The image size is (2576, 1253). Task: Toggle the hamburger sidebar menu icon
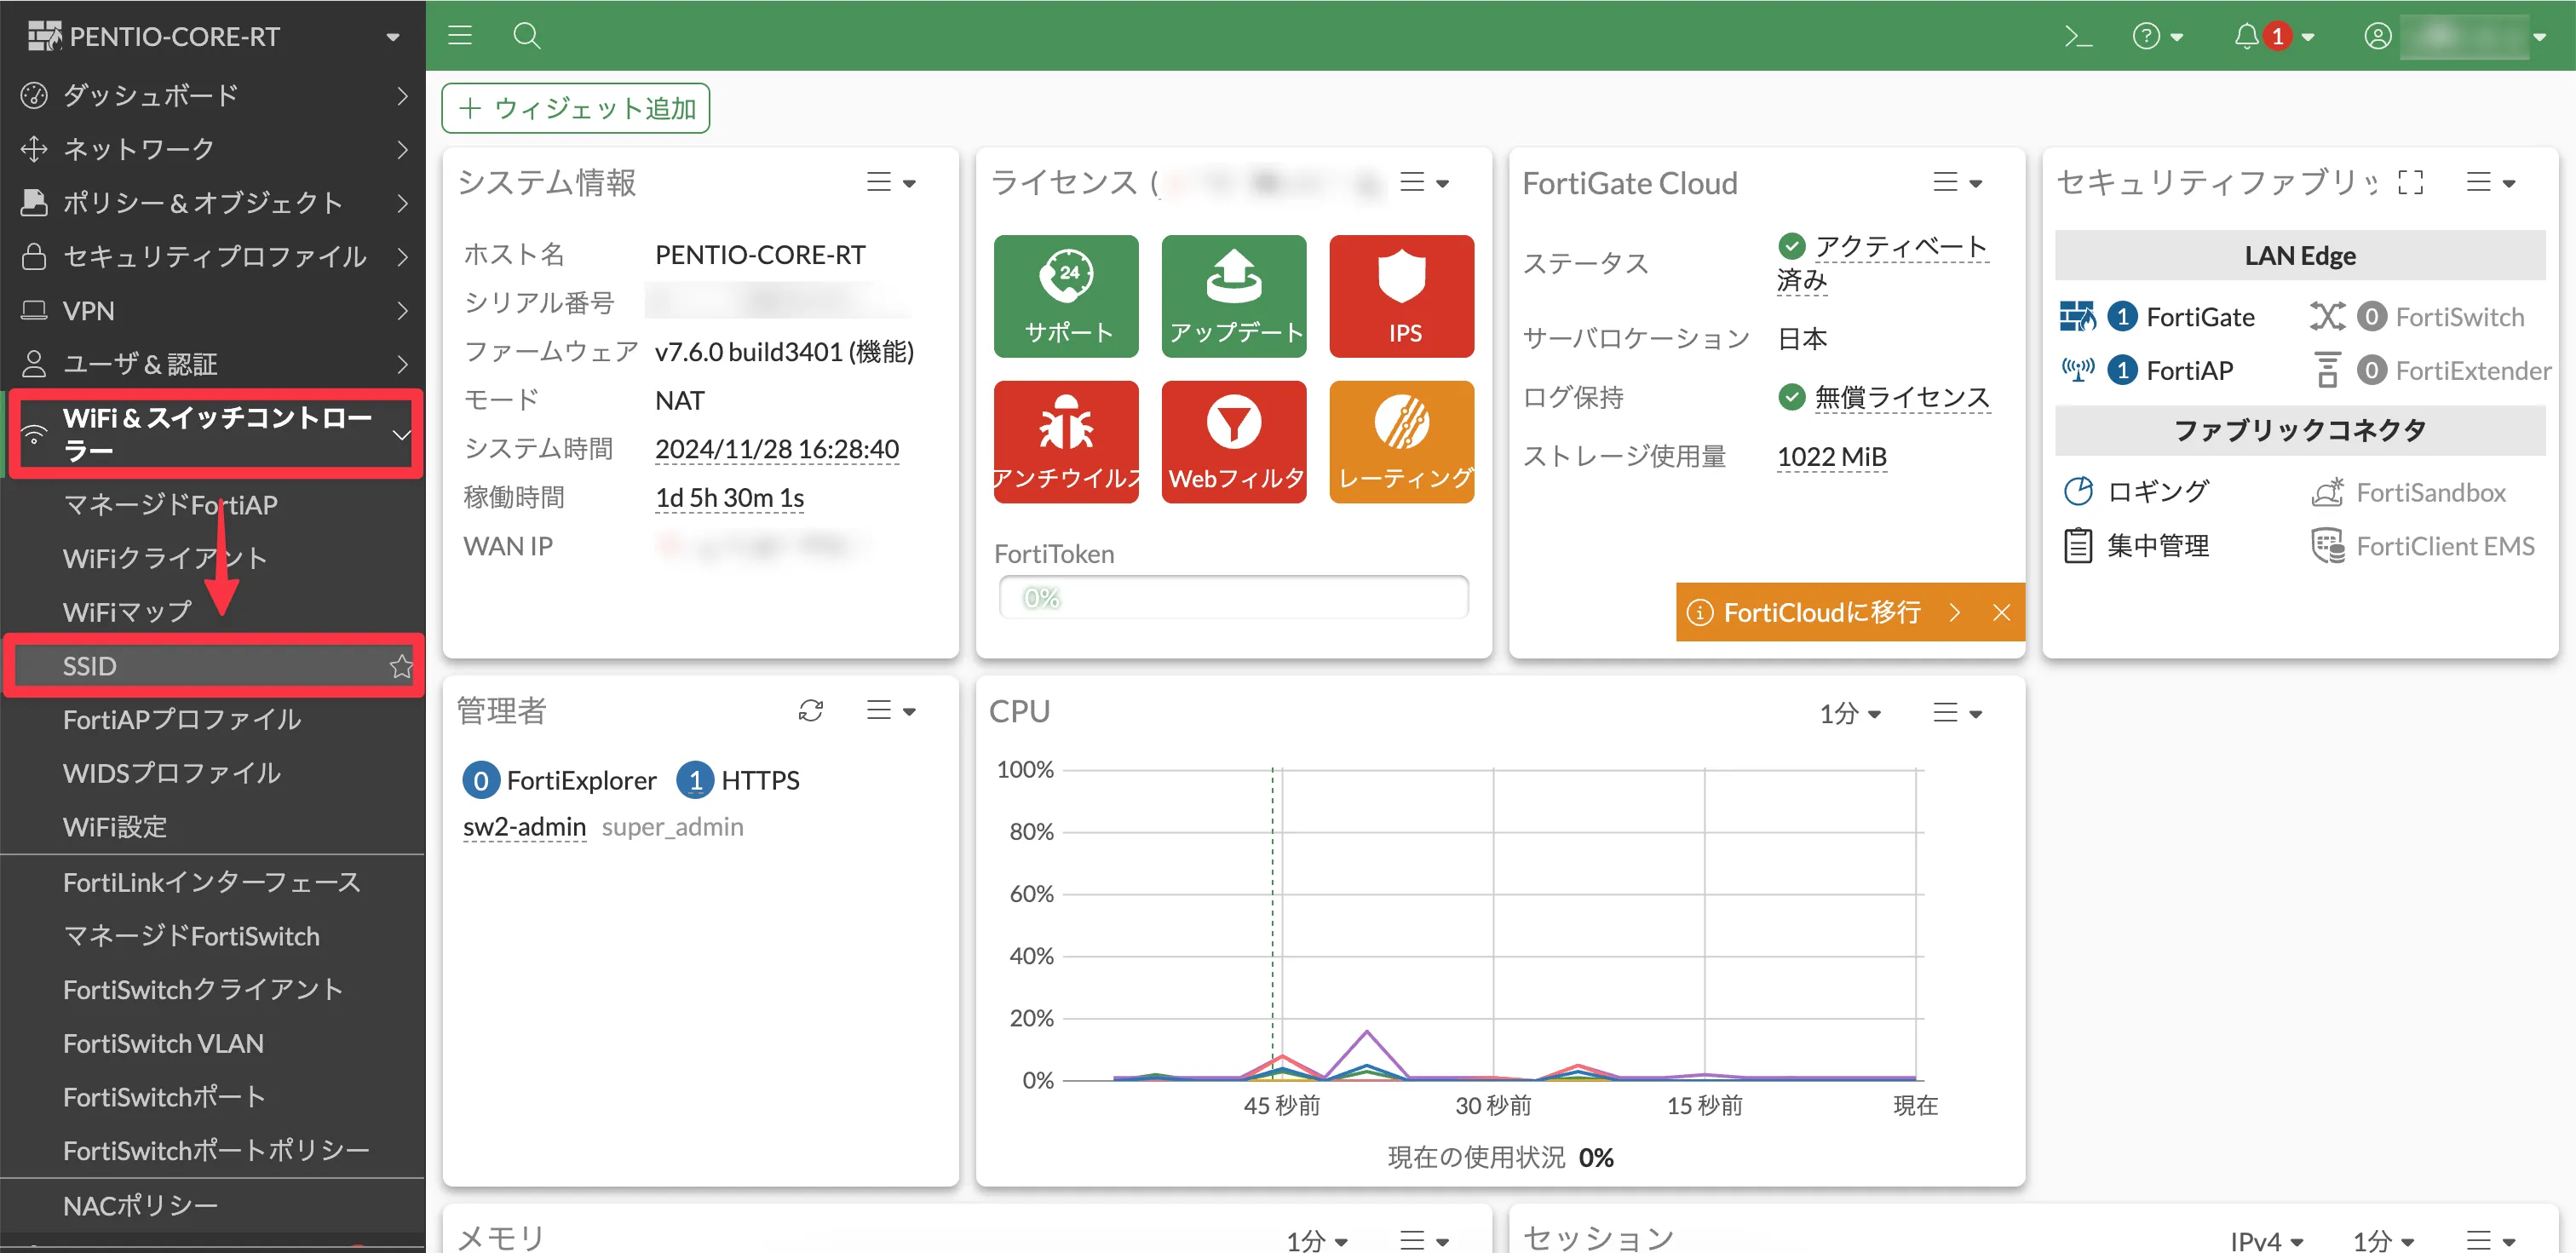coord(459,36)
